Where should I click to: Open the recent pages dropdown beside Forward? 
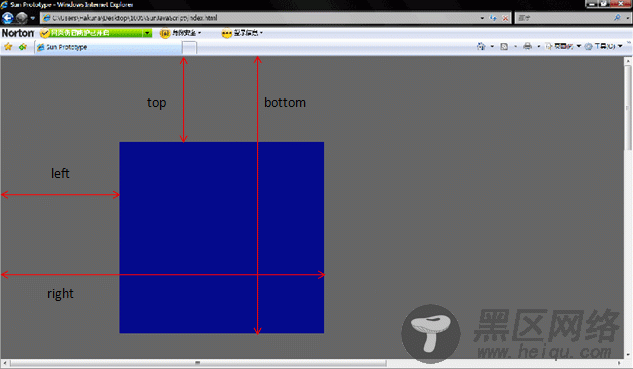tap(33, 18)
